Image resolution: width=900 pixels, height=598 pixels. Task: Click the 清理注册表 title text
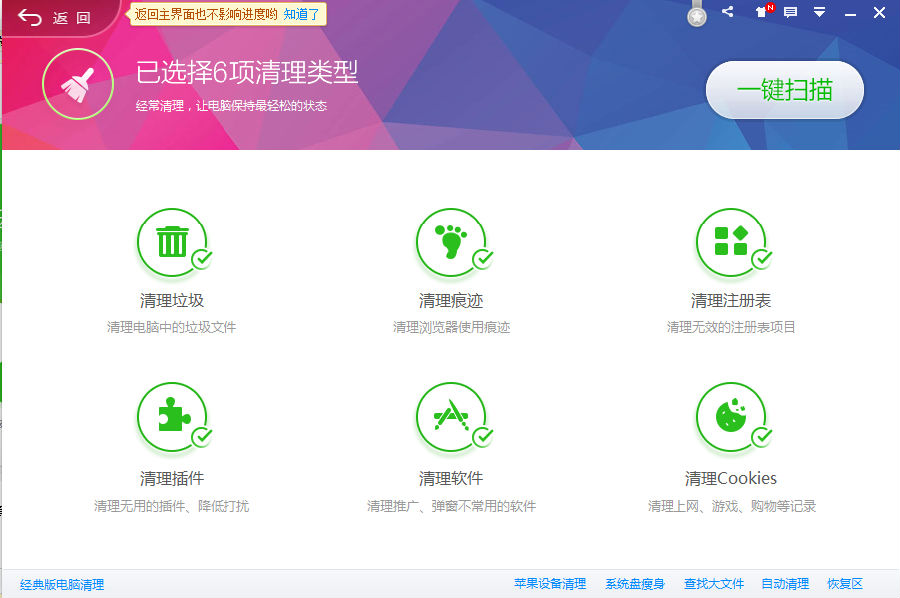tap(730, 300)
